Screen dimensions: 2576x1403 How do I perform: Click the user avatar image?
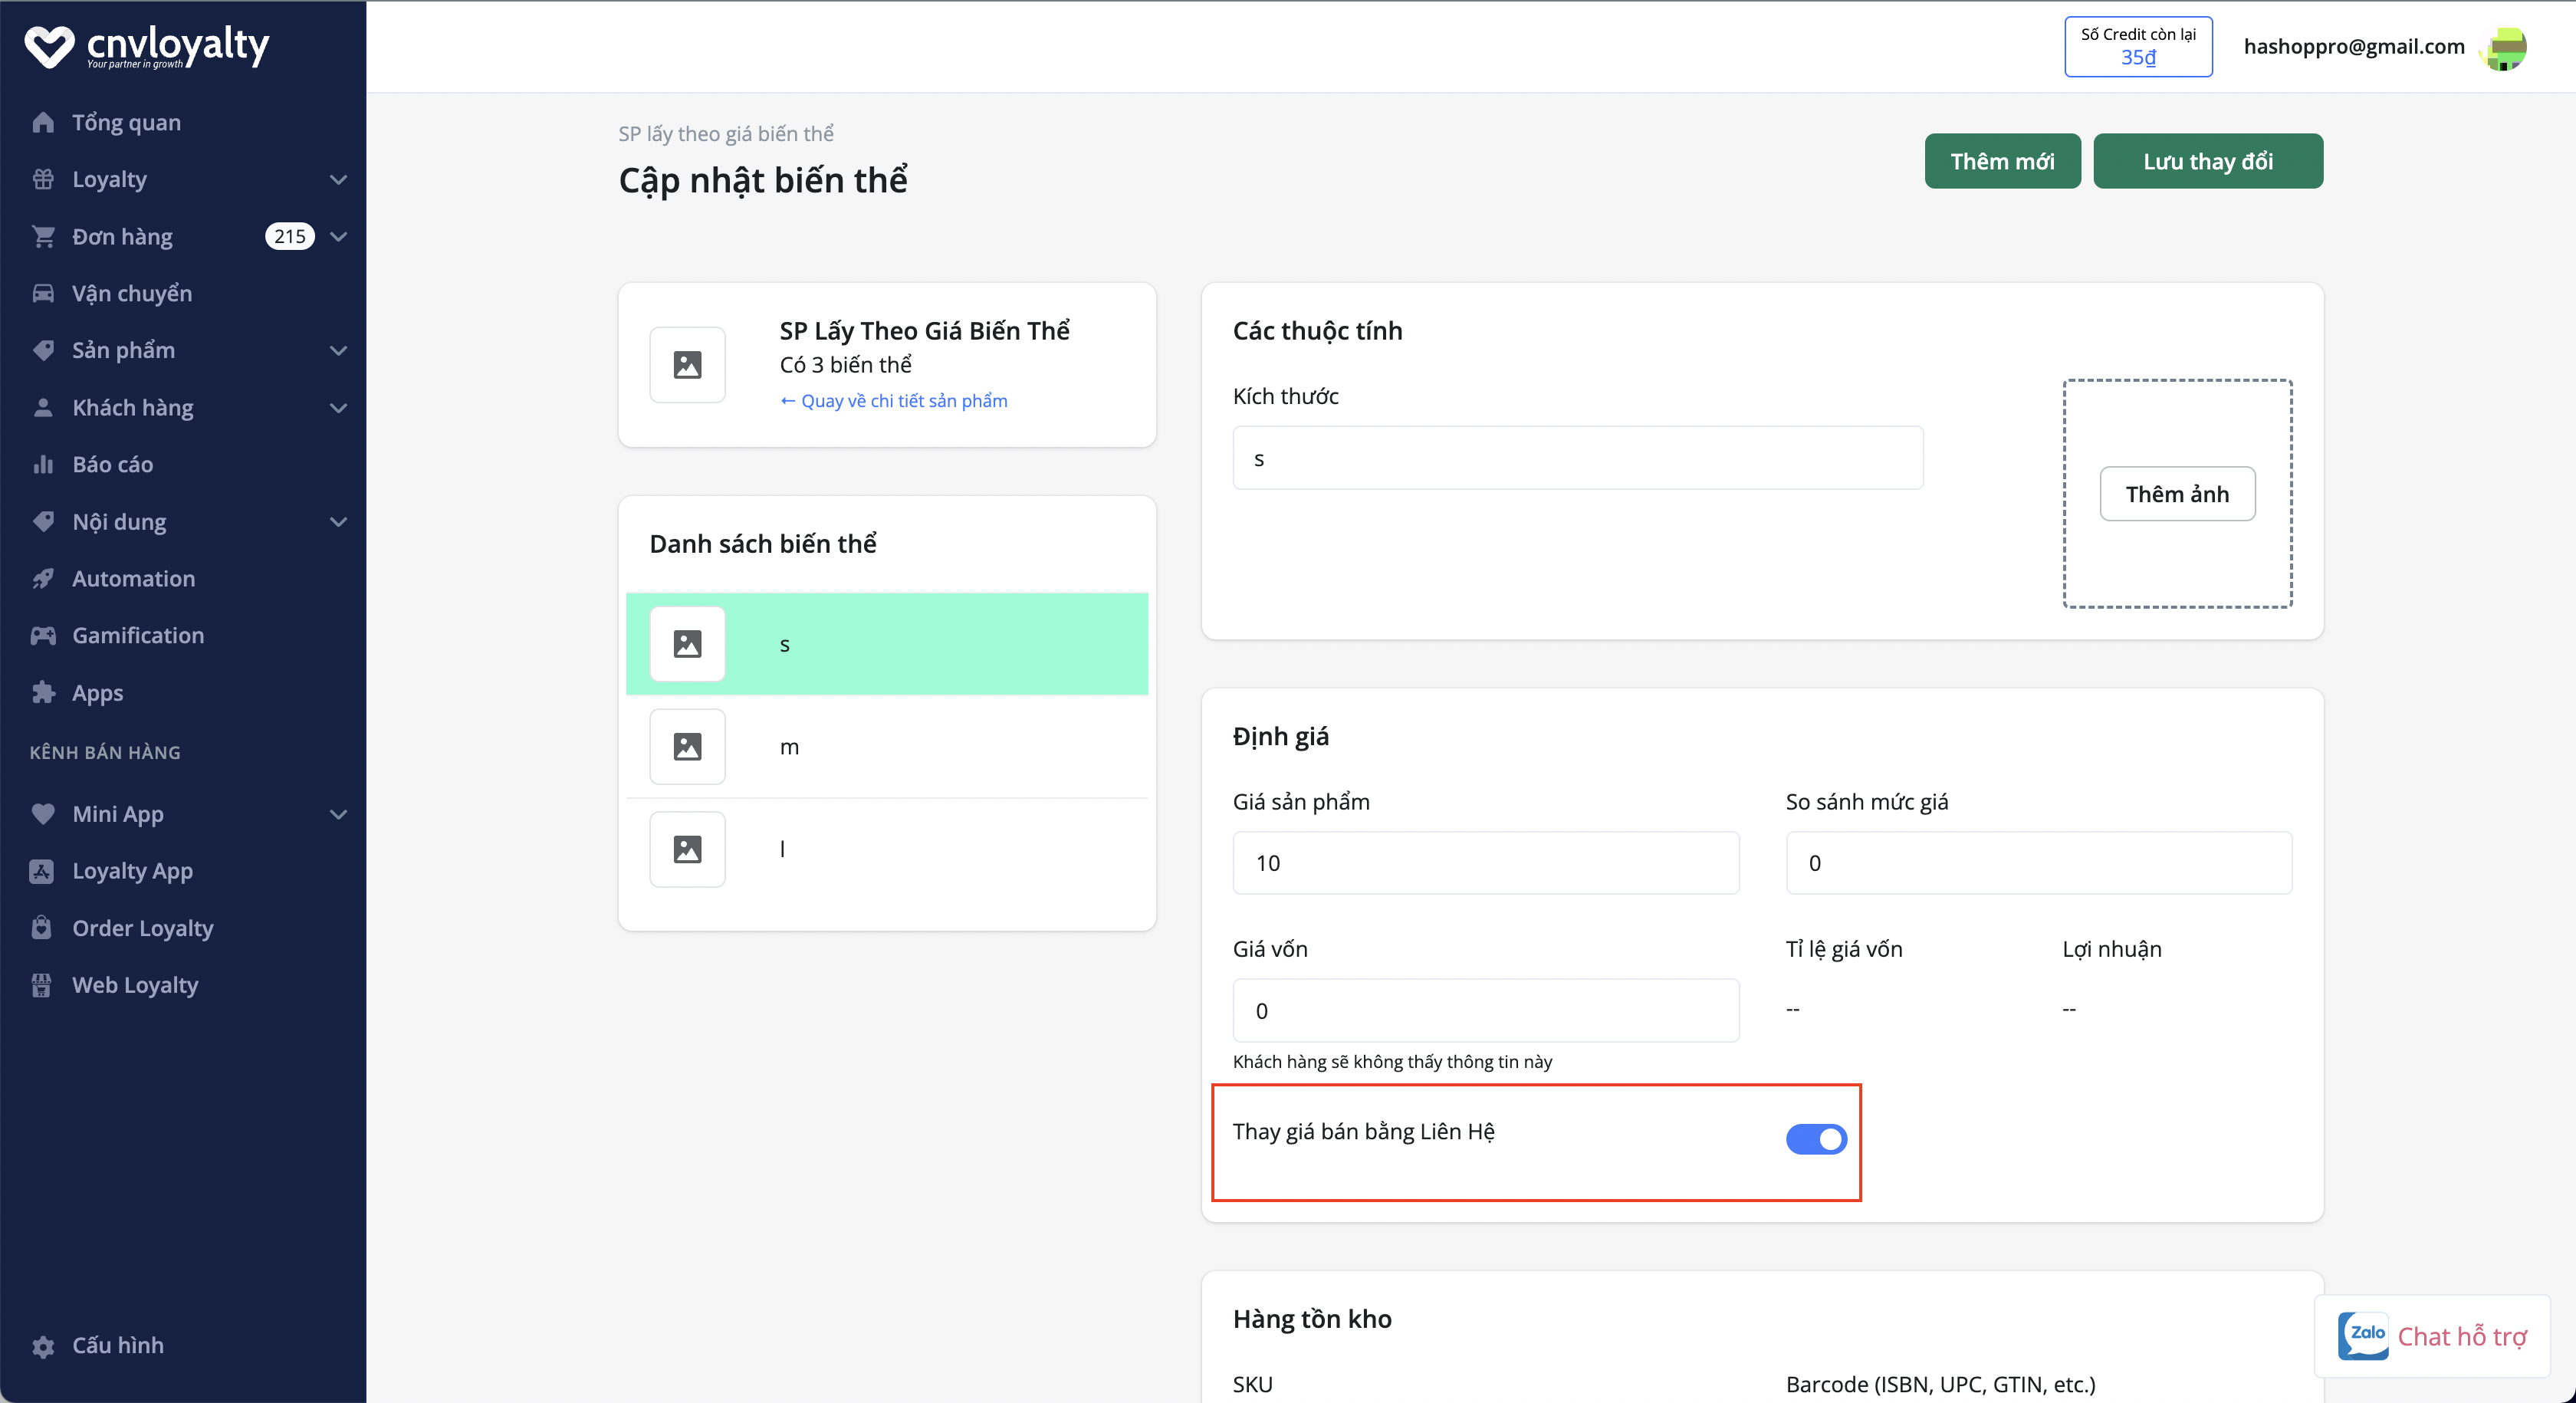coord(2505,47)
